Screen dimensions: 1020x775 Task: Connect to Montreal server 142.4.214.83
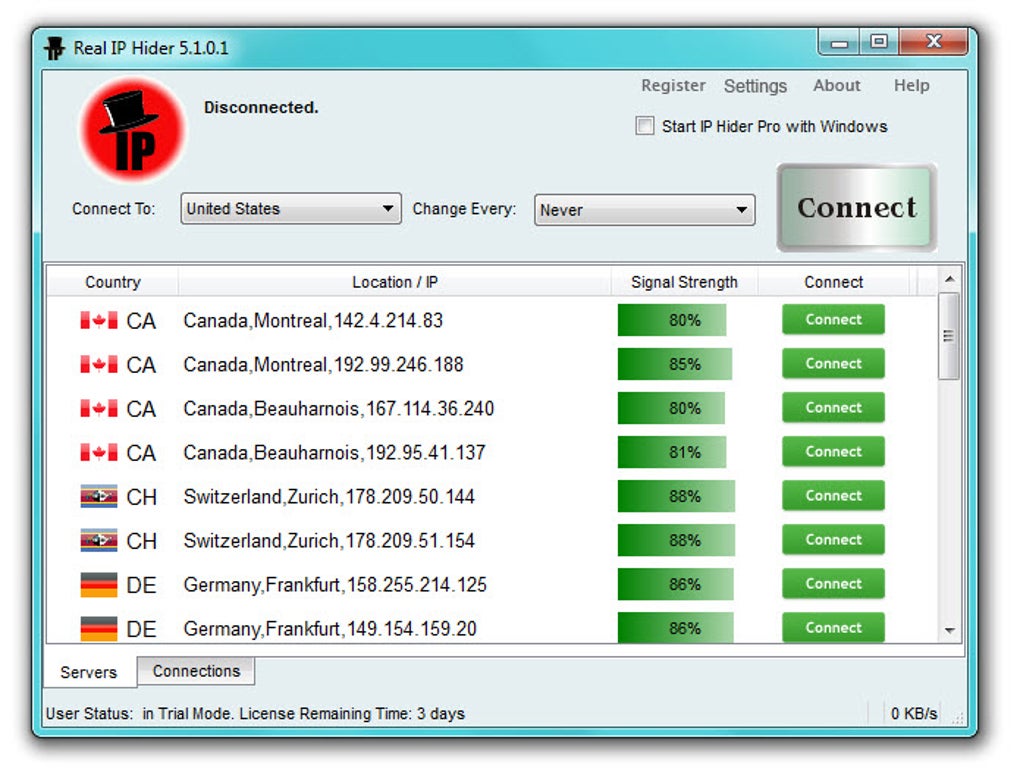click(833, 320)
